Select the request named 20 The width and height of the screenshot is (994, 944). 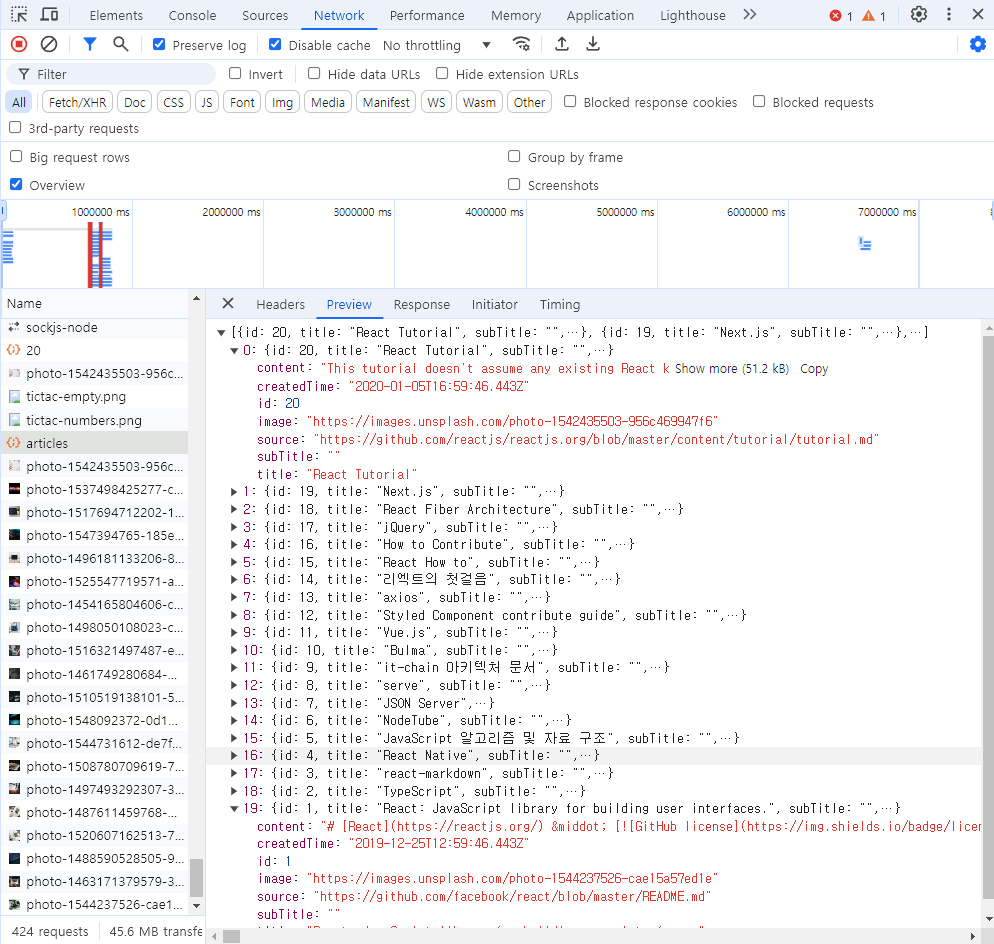pos(94,351)
